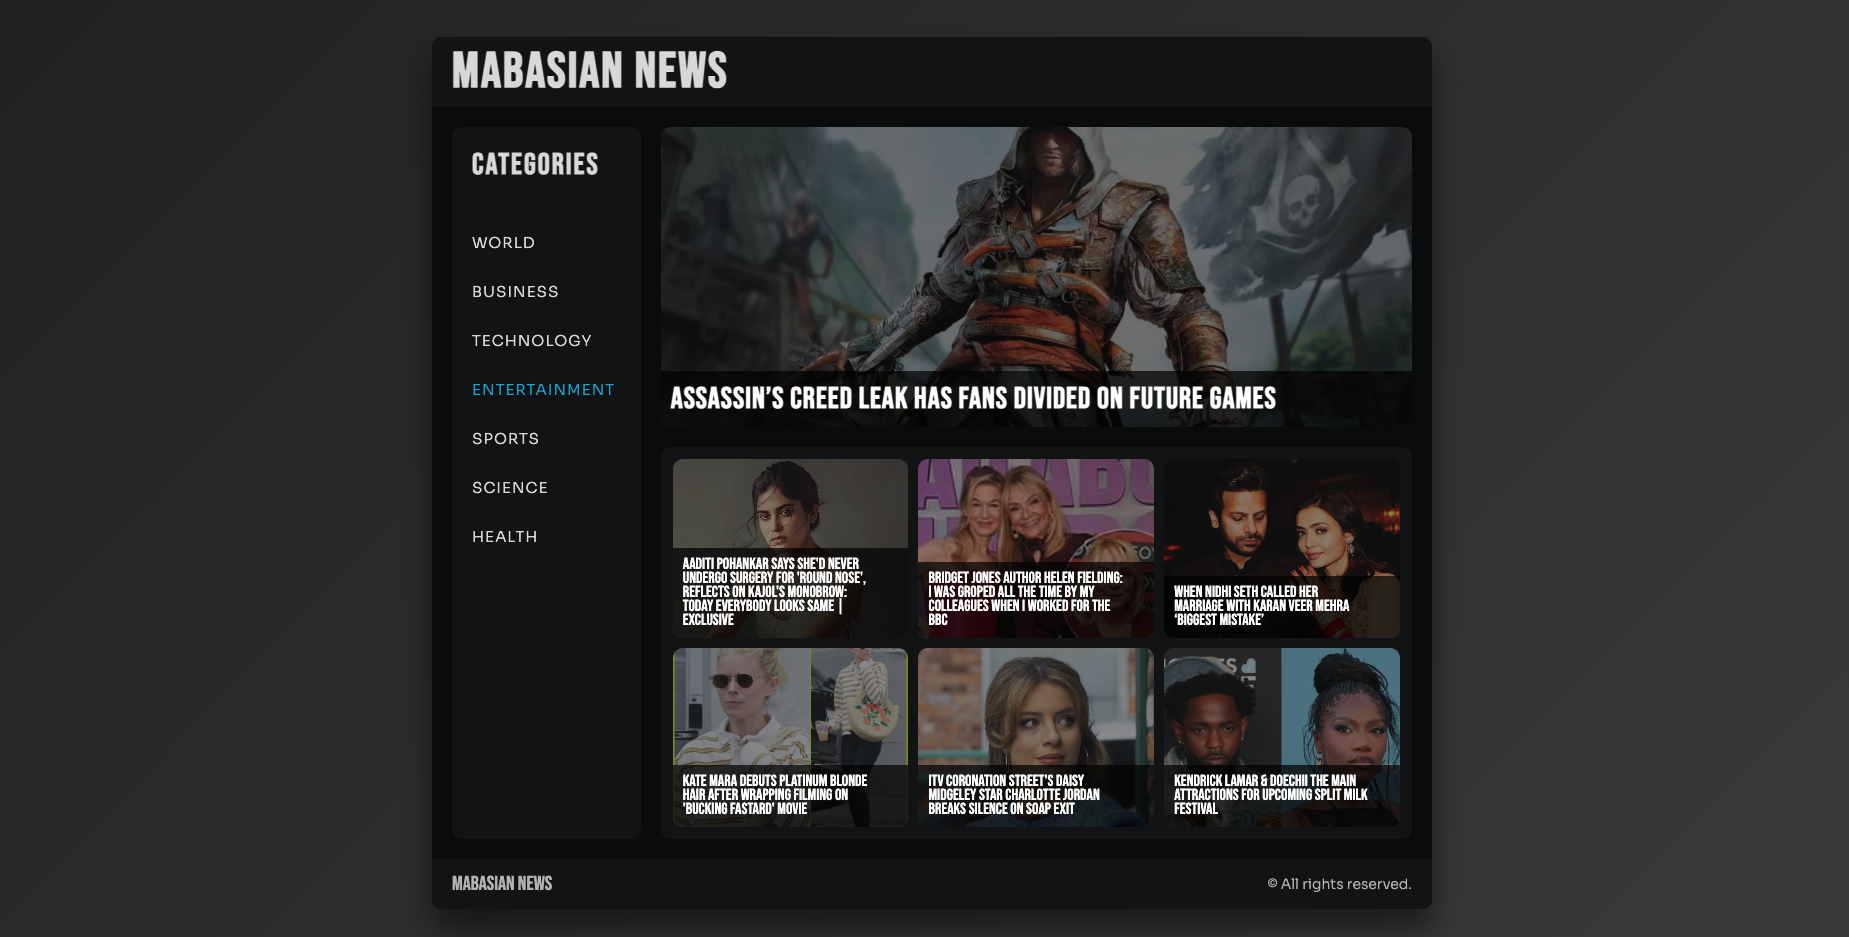Open the Aaditi Pohankar article card
Viewport: 1849px width, 937px height.
pos(790,548)
